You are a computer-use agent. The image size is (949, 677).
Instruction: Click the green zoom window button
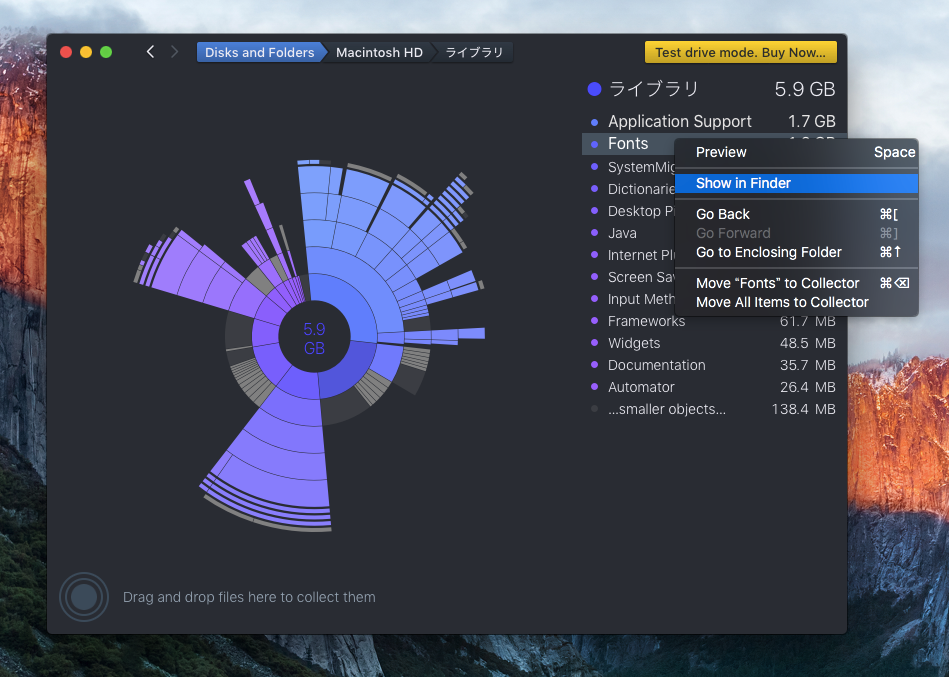[106, 52]
